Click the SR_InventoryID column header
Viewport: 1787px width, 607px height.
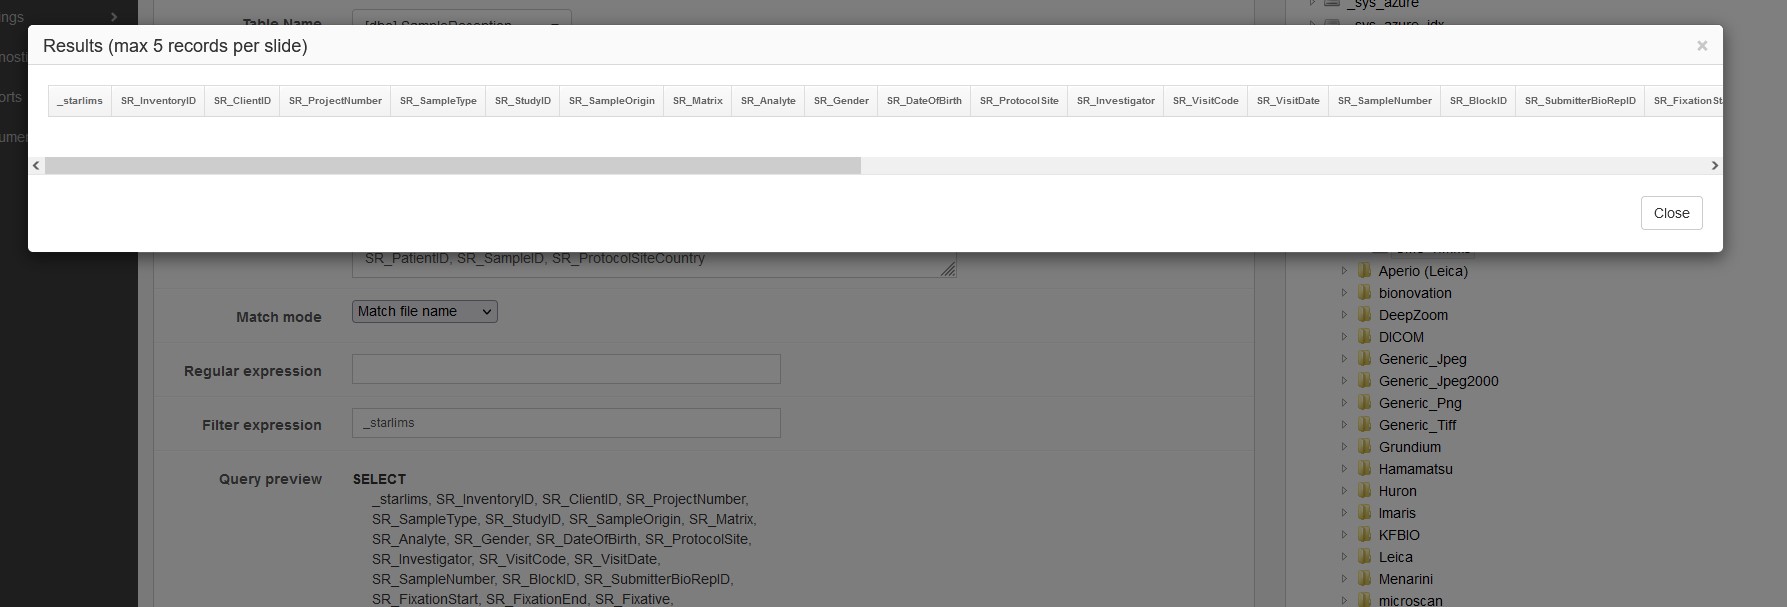(x=158, y=101)
